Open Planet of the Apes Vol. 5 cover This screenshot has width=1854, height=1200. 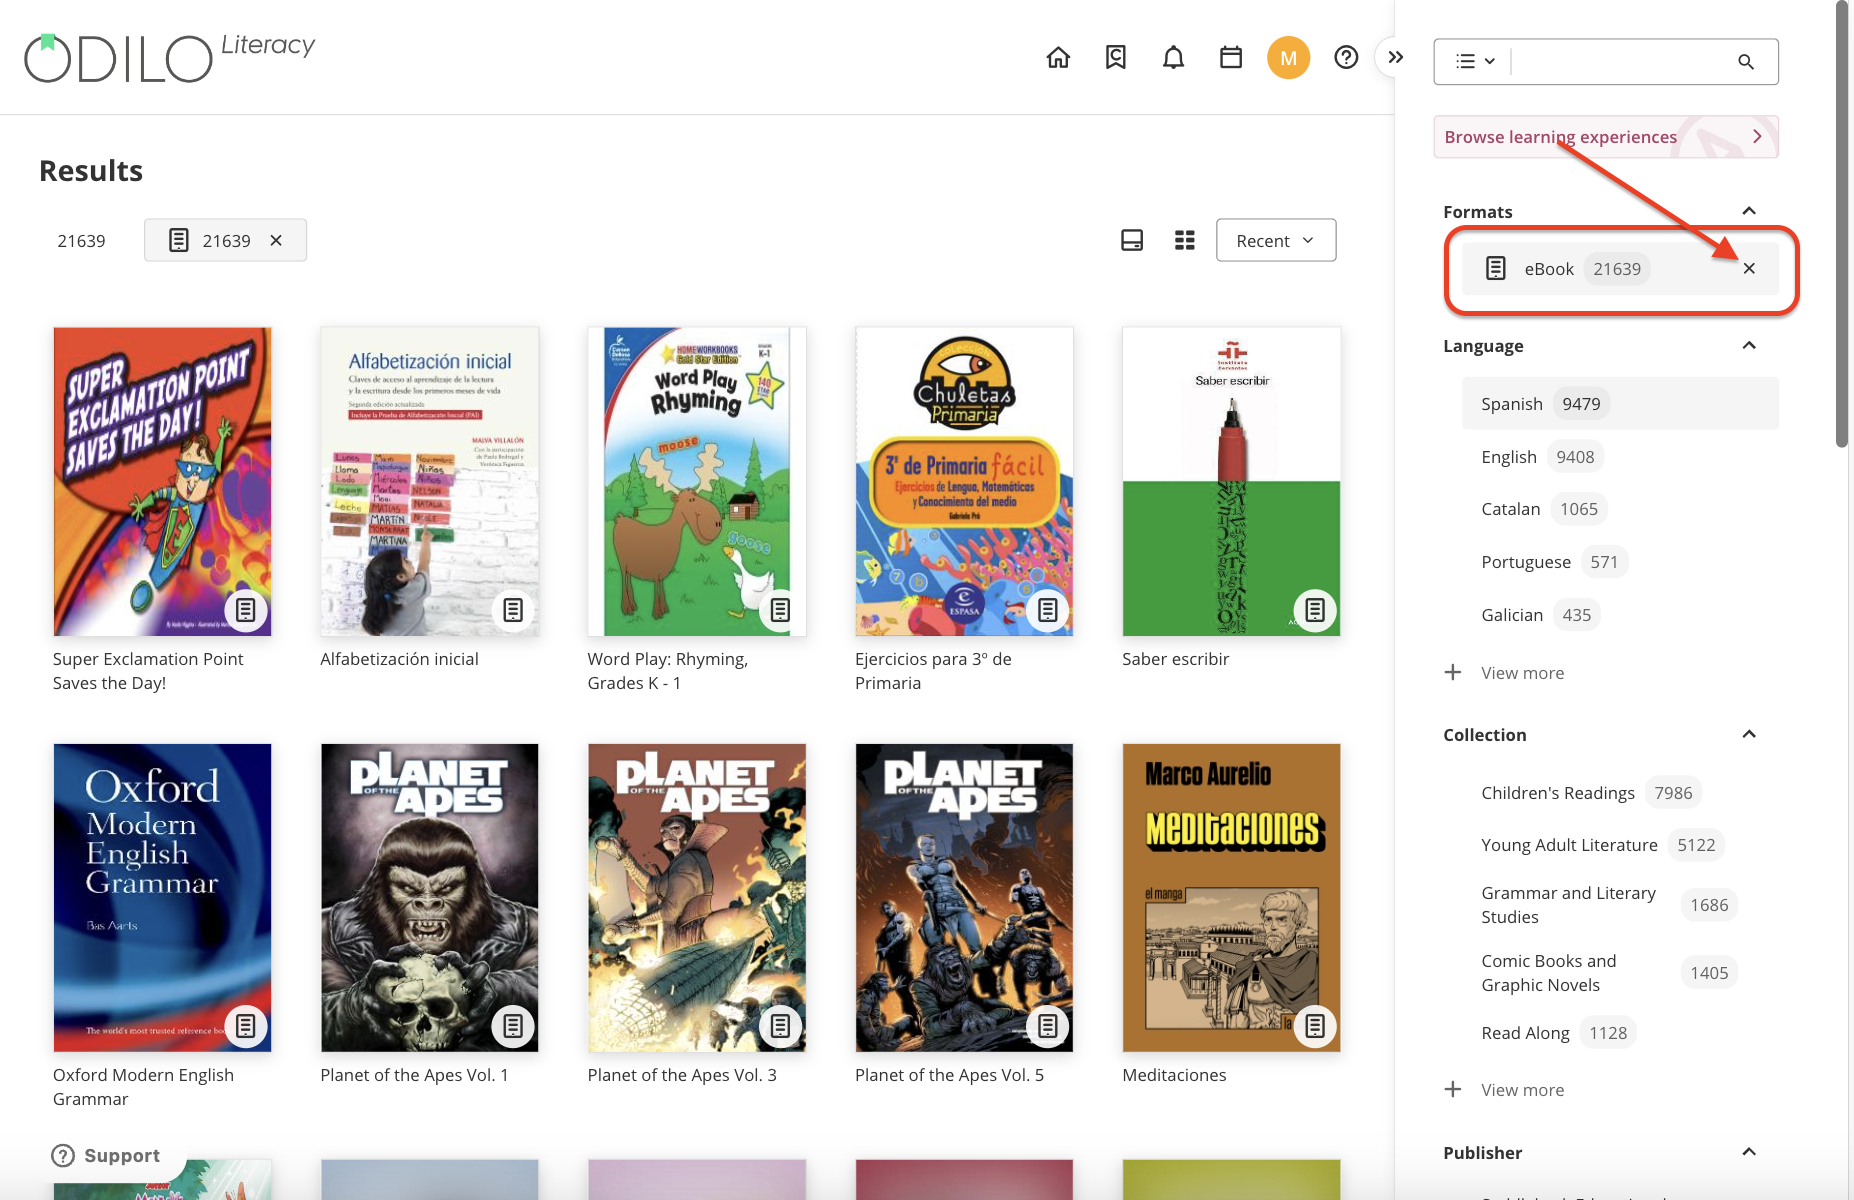click(964, 897)
